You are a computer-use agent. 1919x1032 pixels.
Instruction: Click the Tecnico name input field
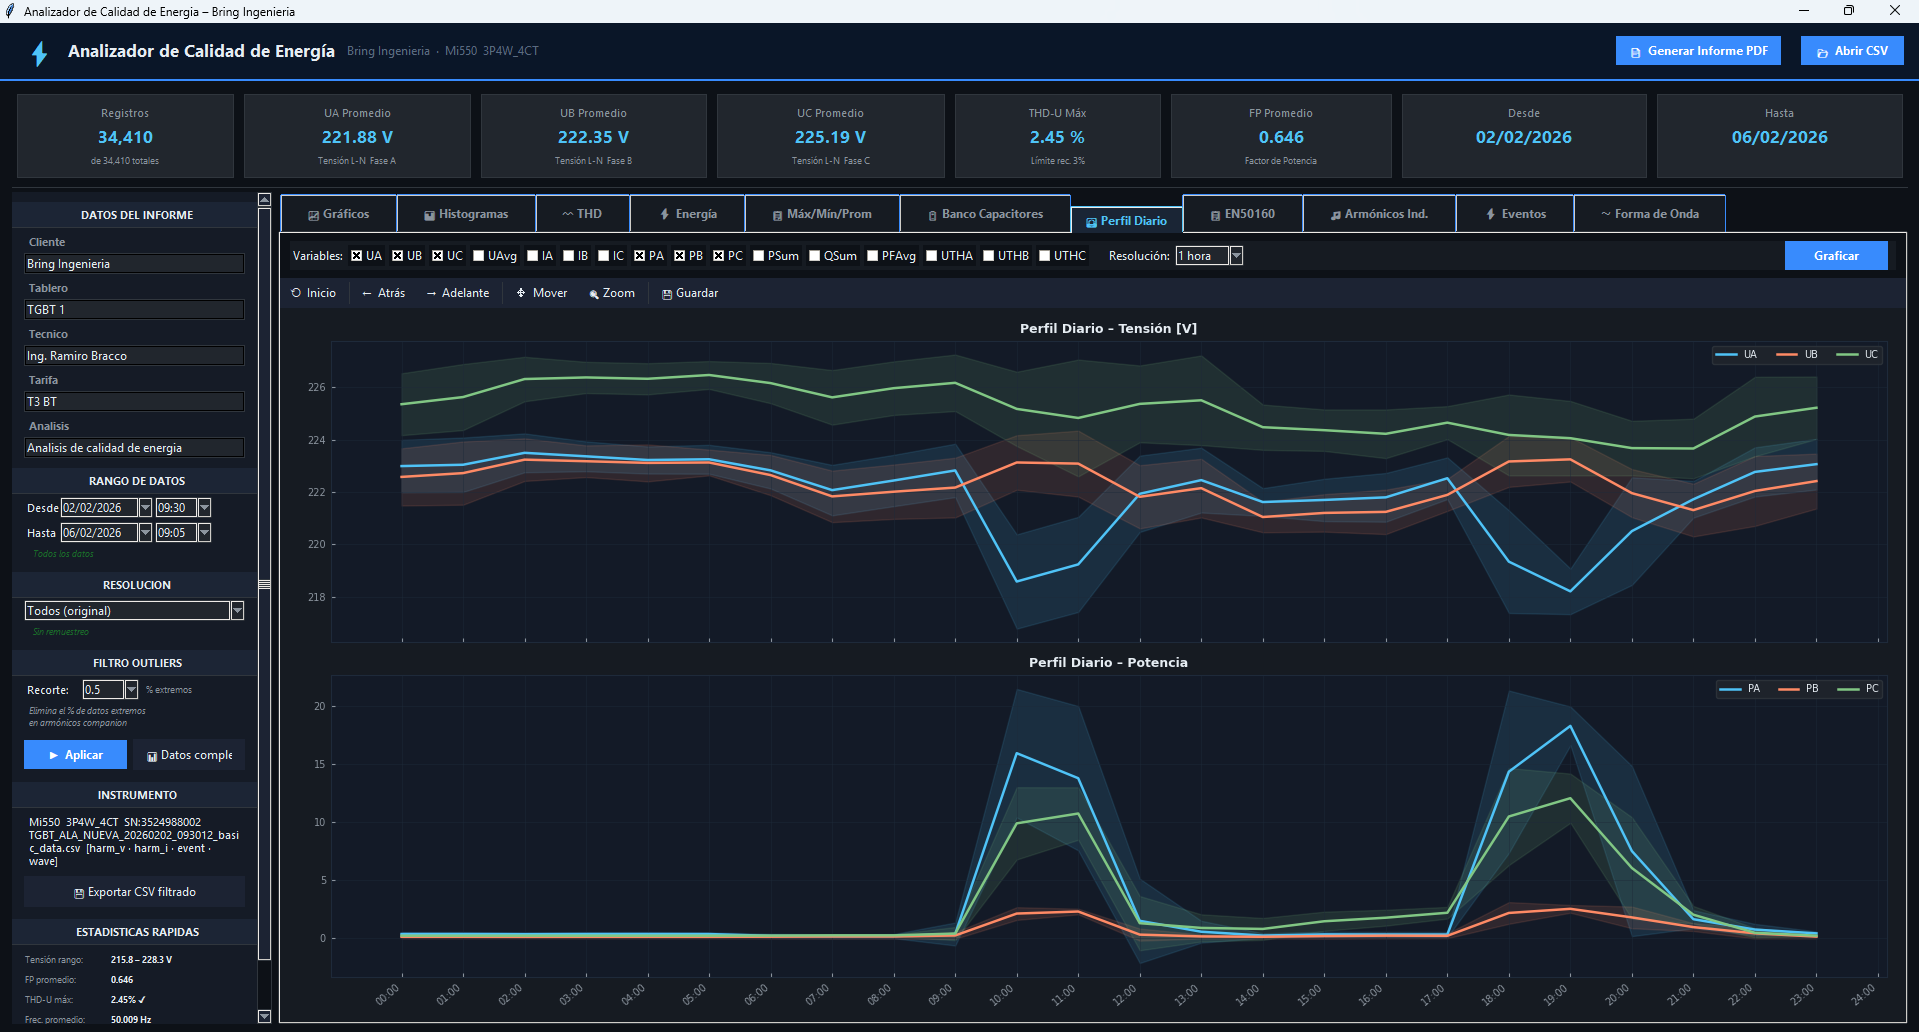pyautogui.click(x=134, y=356)
